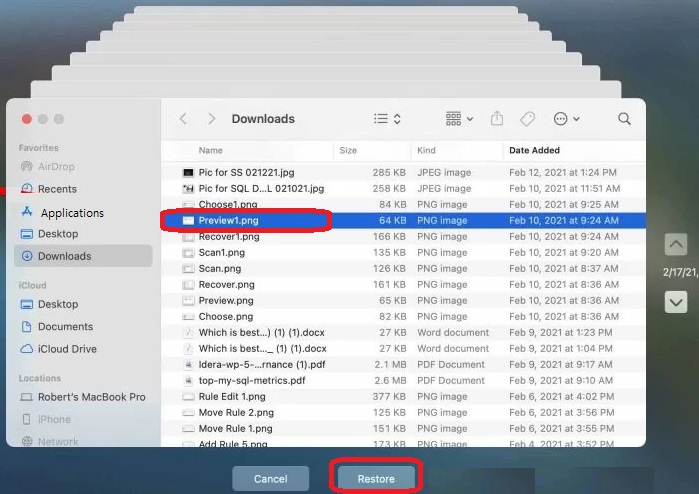This screenshot has width=699, height=494.
Task: Click the Restore button
Action: click(x=377, y=479)
